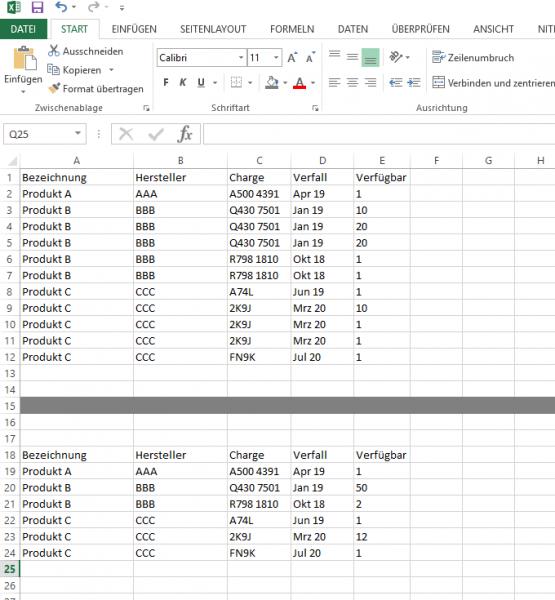Viewport: 555px width, 600px height.
Task: Click into the formula bar input
Action: 379,134
